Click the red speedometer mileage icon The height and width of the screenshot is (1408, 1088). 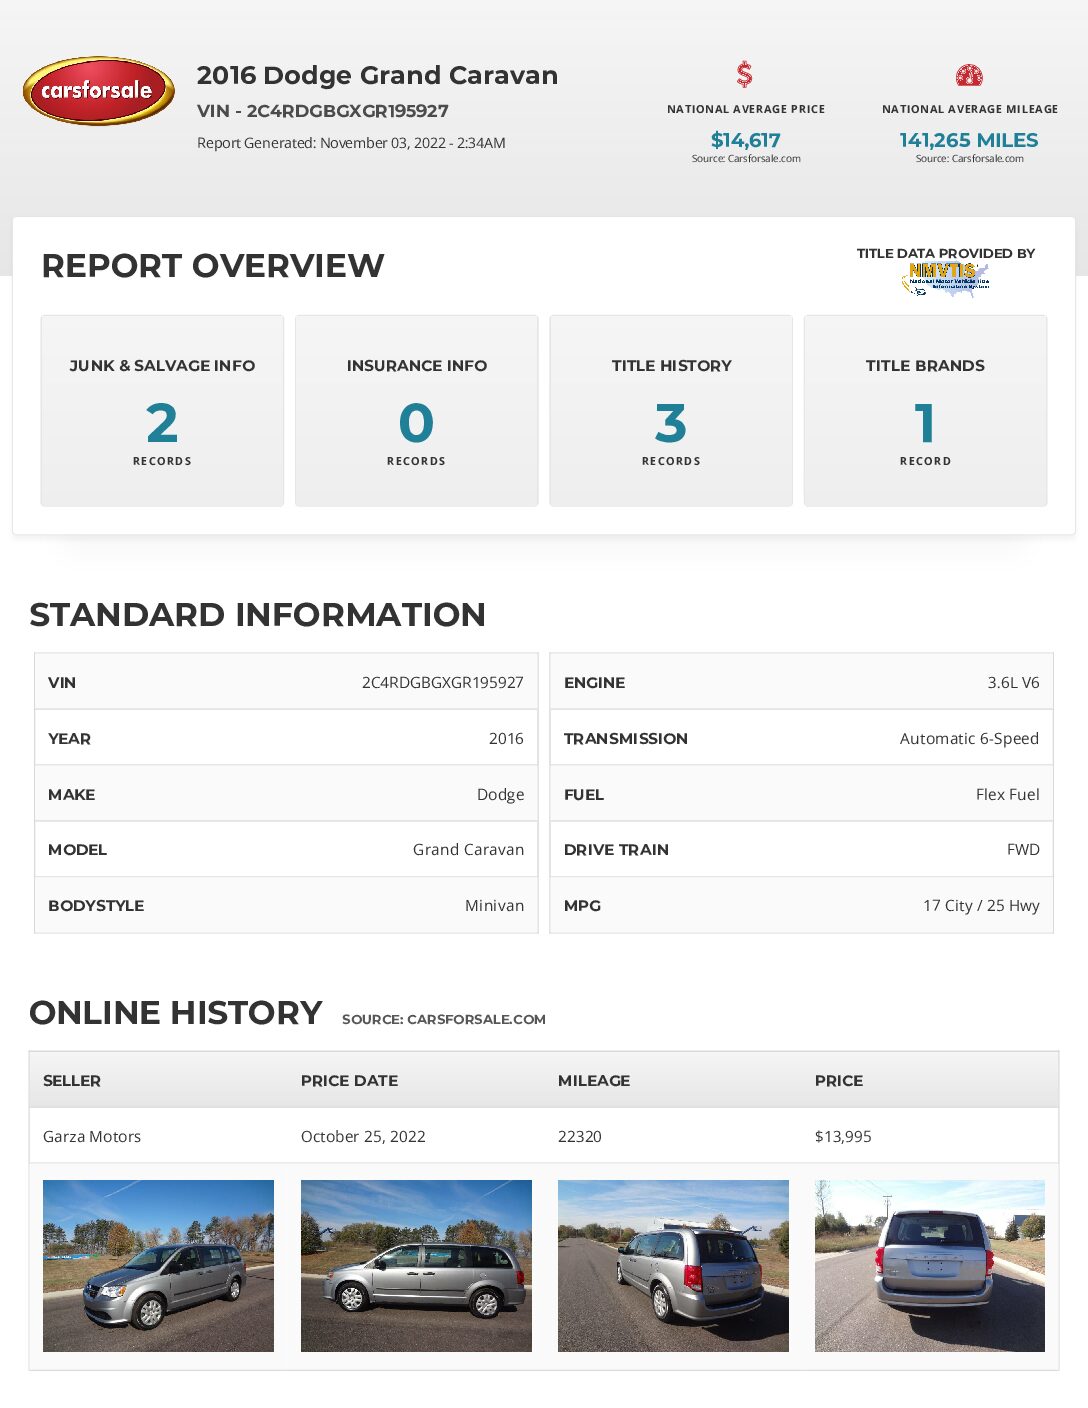pyautogui.click(x=969, y=75)
